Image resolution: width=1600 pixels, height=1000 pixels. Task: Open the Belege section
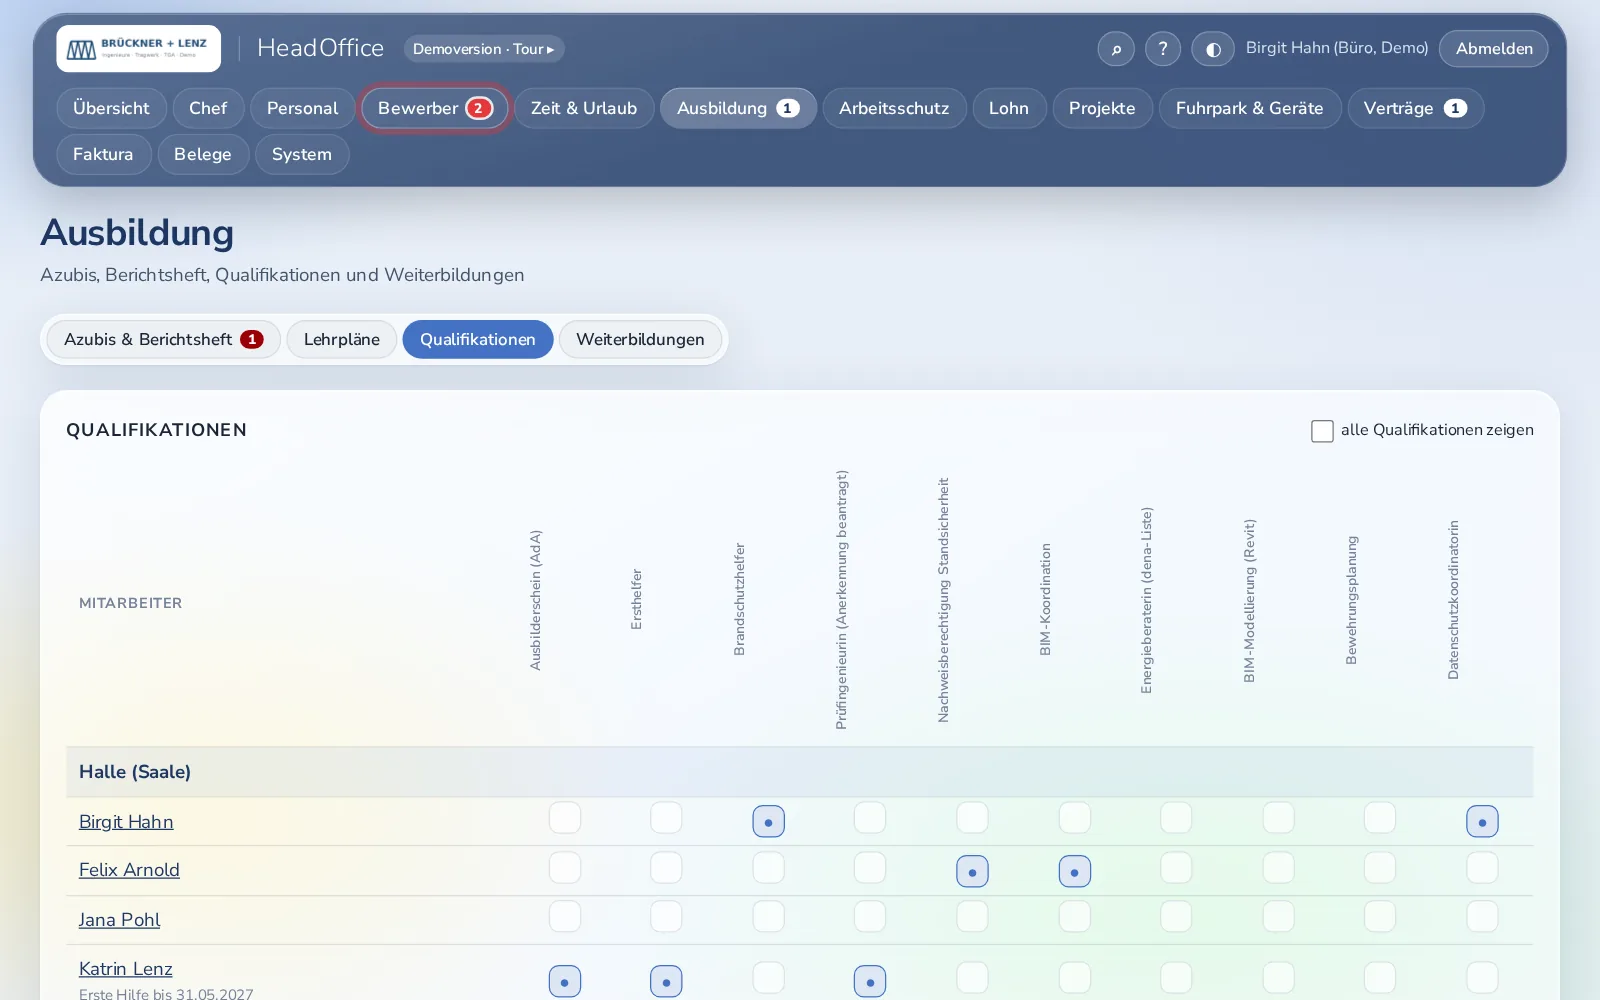click(x=203, y=154)
